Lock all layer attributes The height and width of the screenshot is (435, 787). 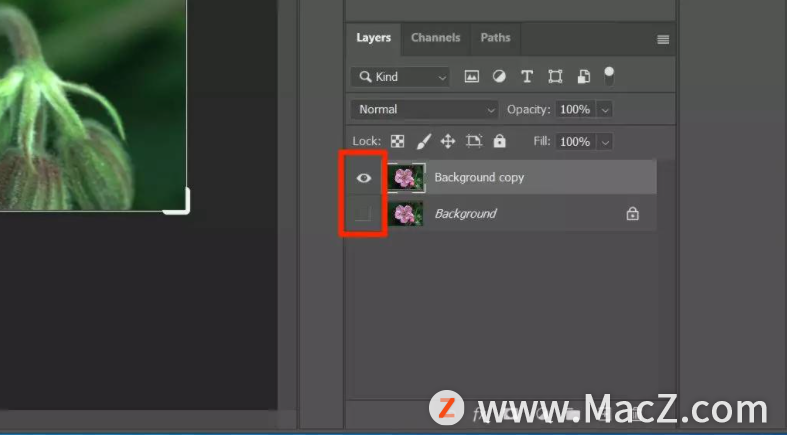[499, 141]
